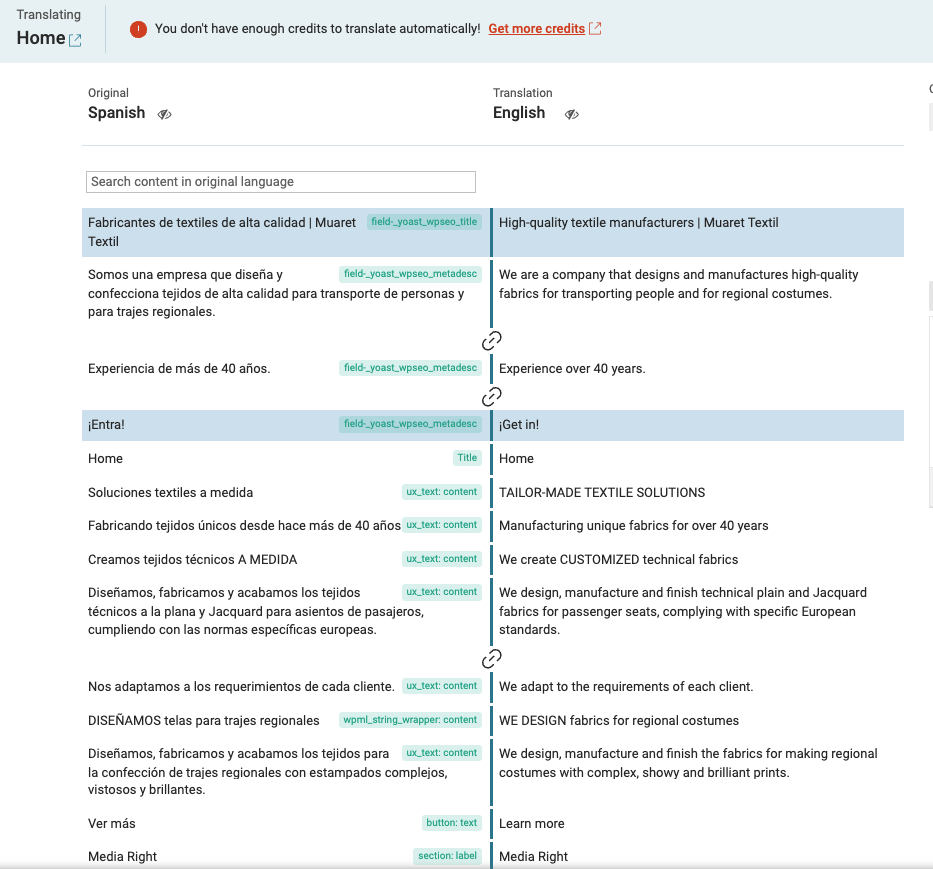
Task: Click the Home page title link
Action: 41,38
